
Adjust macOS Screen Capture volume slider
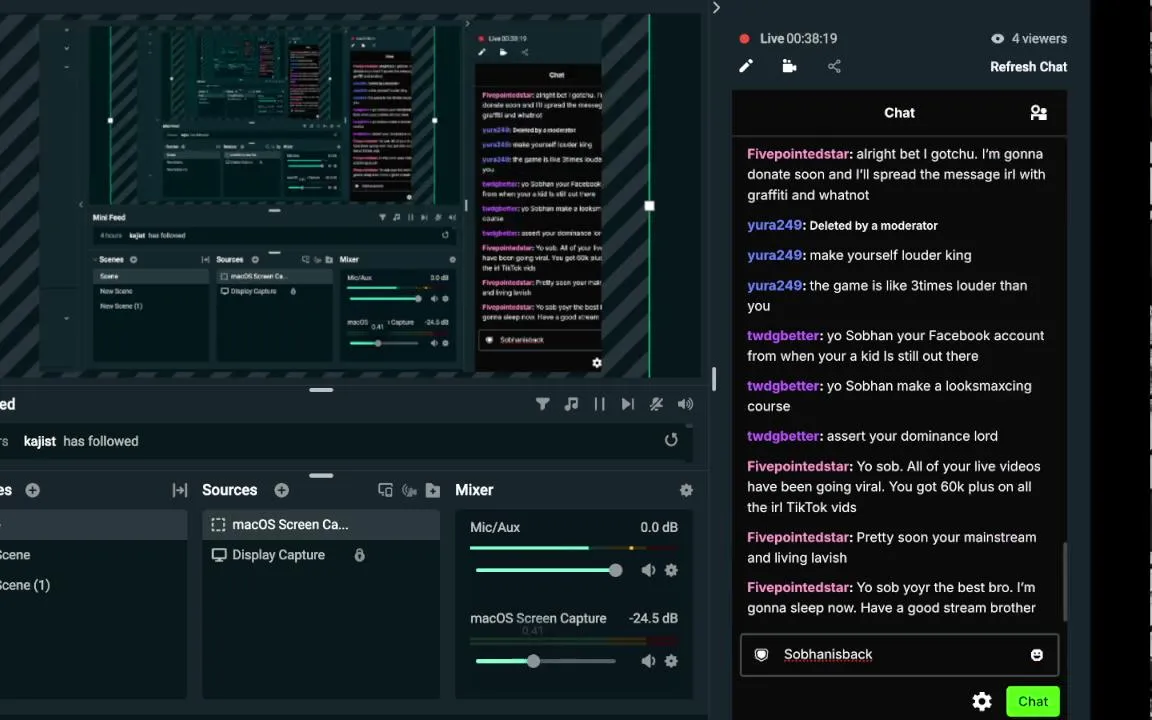point(545,661)
